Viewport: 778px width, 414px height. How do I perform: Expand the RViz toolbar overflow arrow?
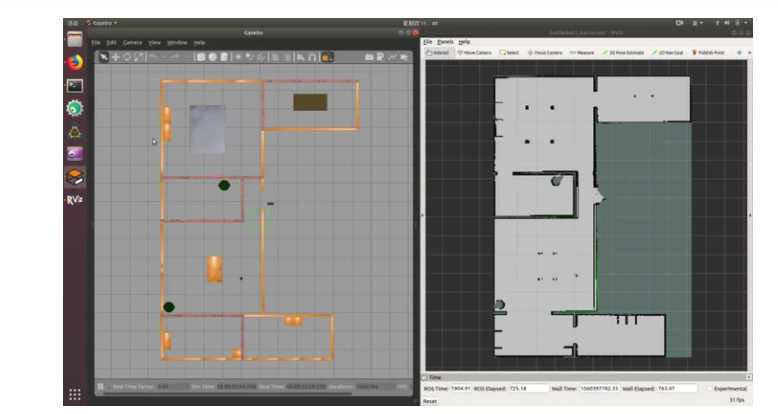coord(751,52)
